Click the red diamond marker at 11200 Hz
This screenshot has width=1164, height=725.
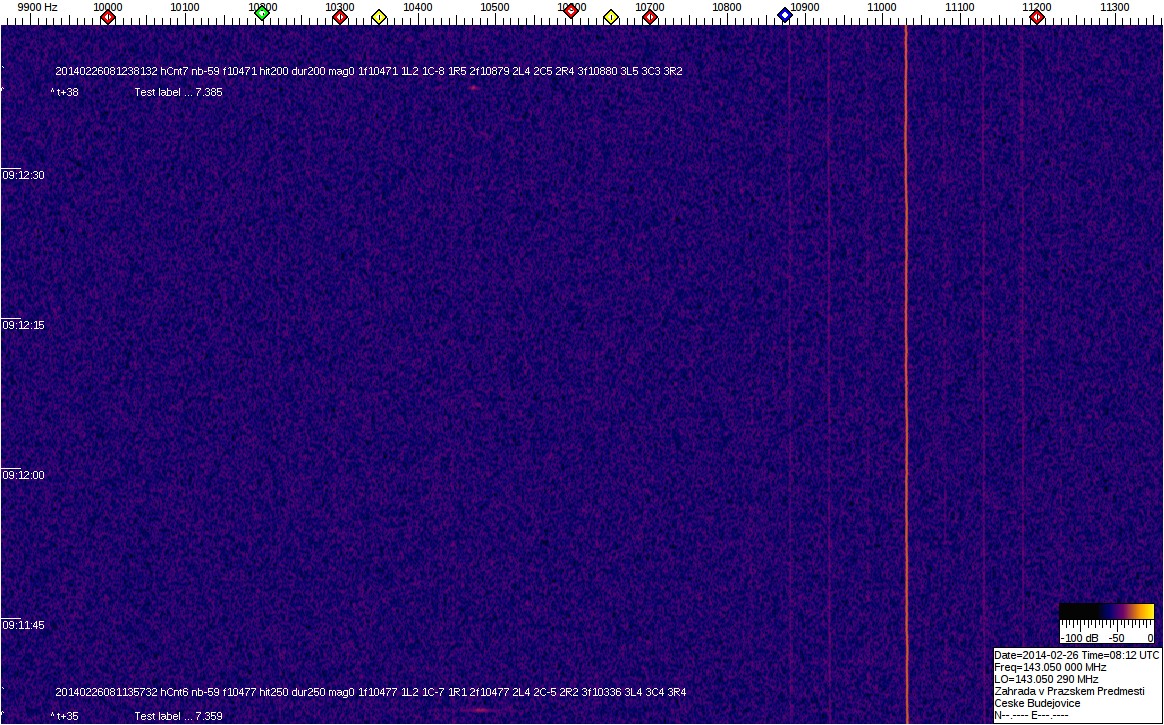pyautogui.click(x=1038, y=17)
